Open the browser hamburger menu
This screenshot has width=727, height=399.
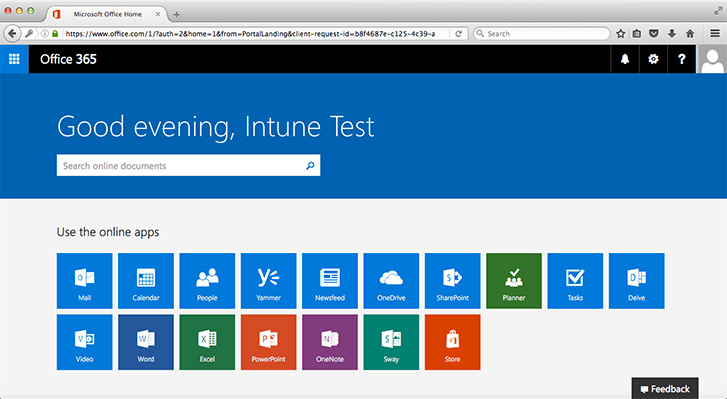(x=715, y=33)
